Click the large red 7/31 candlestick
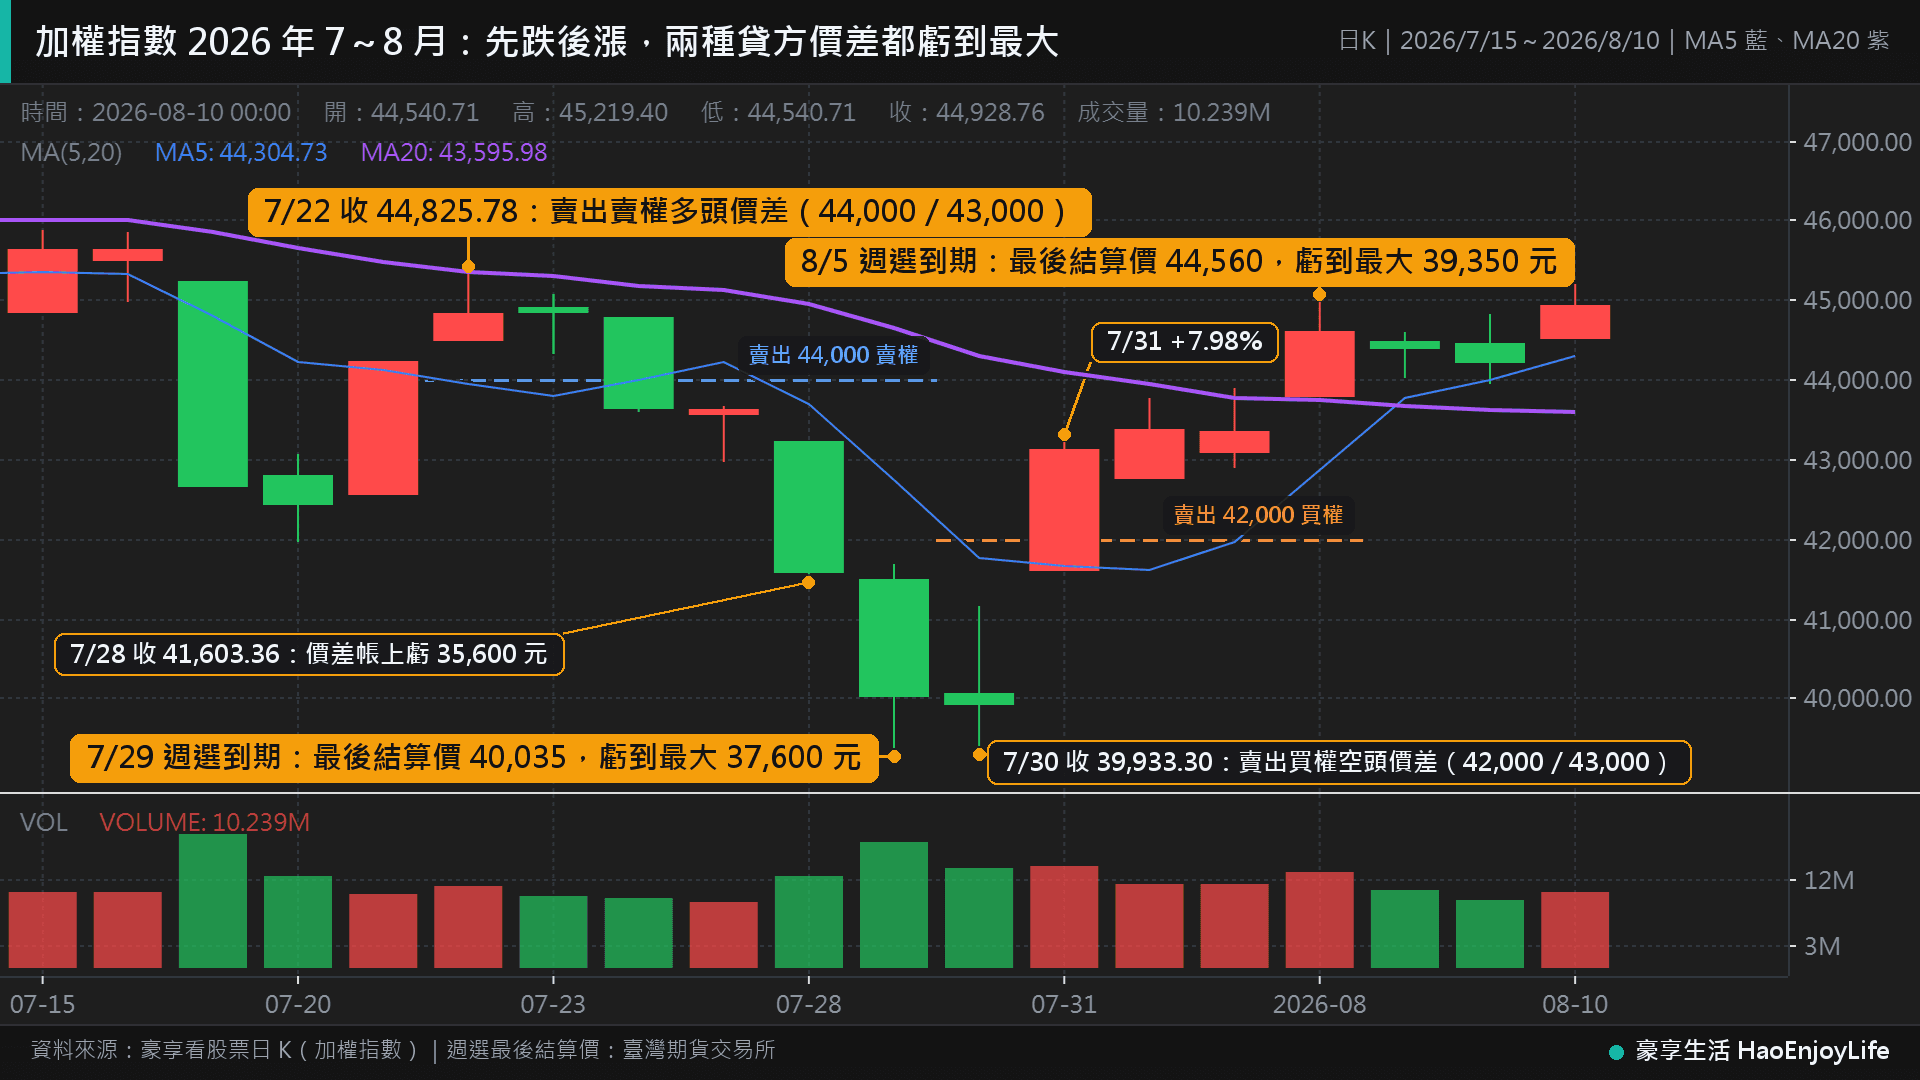The image size is (1920, 1080). 1064,510
